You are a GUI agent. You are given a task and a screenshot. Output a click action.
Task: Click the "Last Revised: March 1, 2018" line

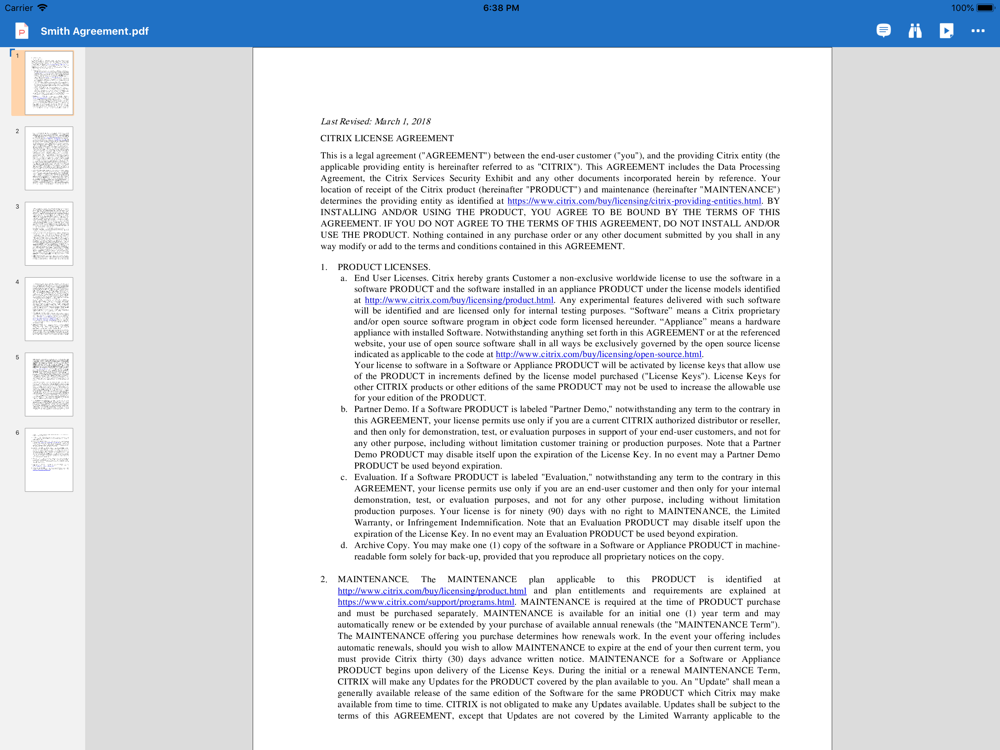coord(376,121)
